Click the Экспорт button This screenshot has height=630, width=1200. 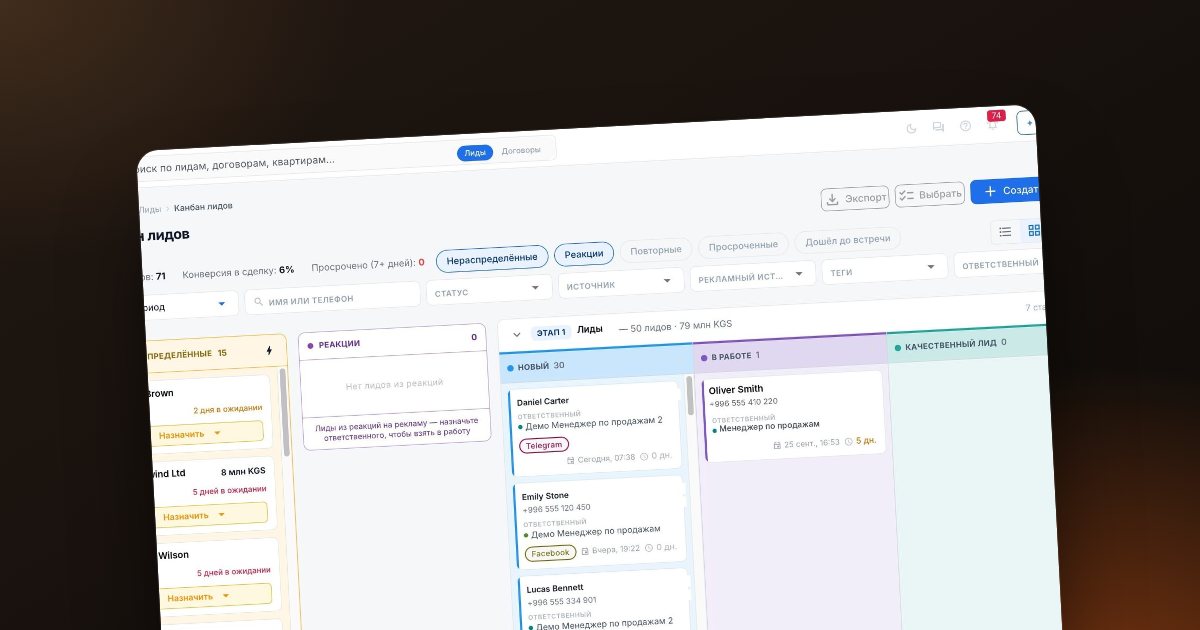(855, 198)
